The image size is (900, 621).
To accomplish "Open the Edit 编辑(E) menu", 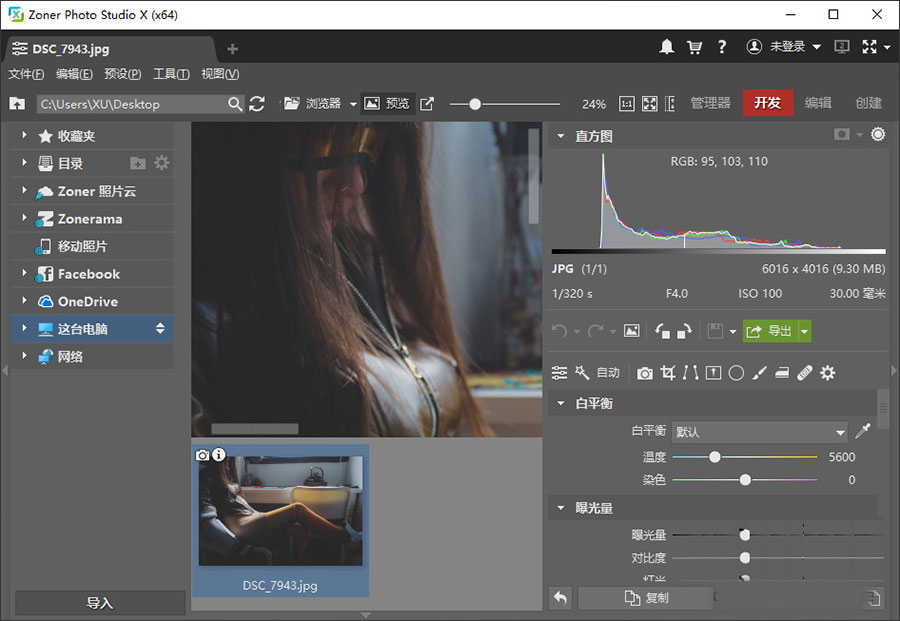I will click(74, 74).
